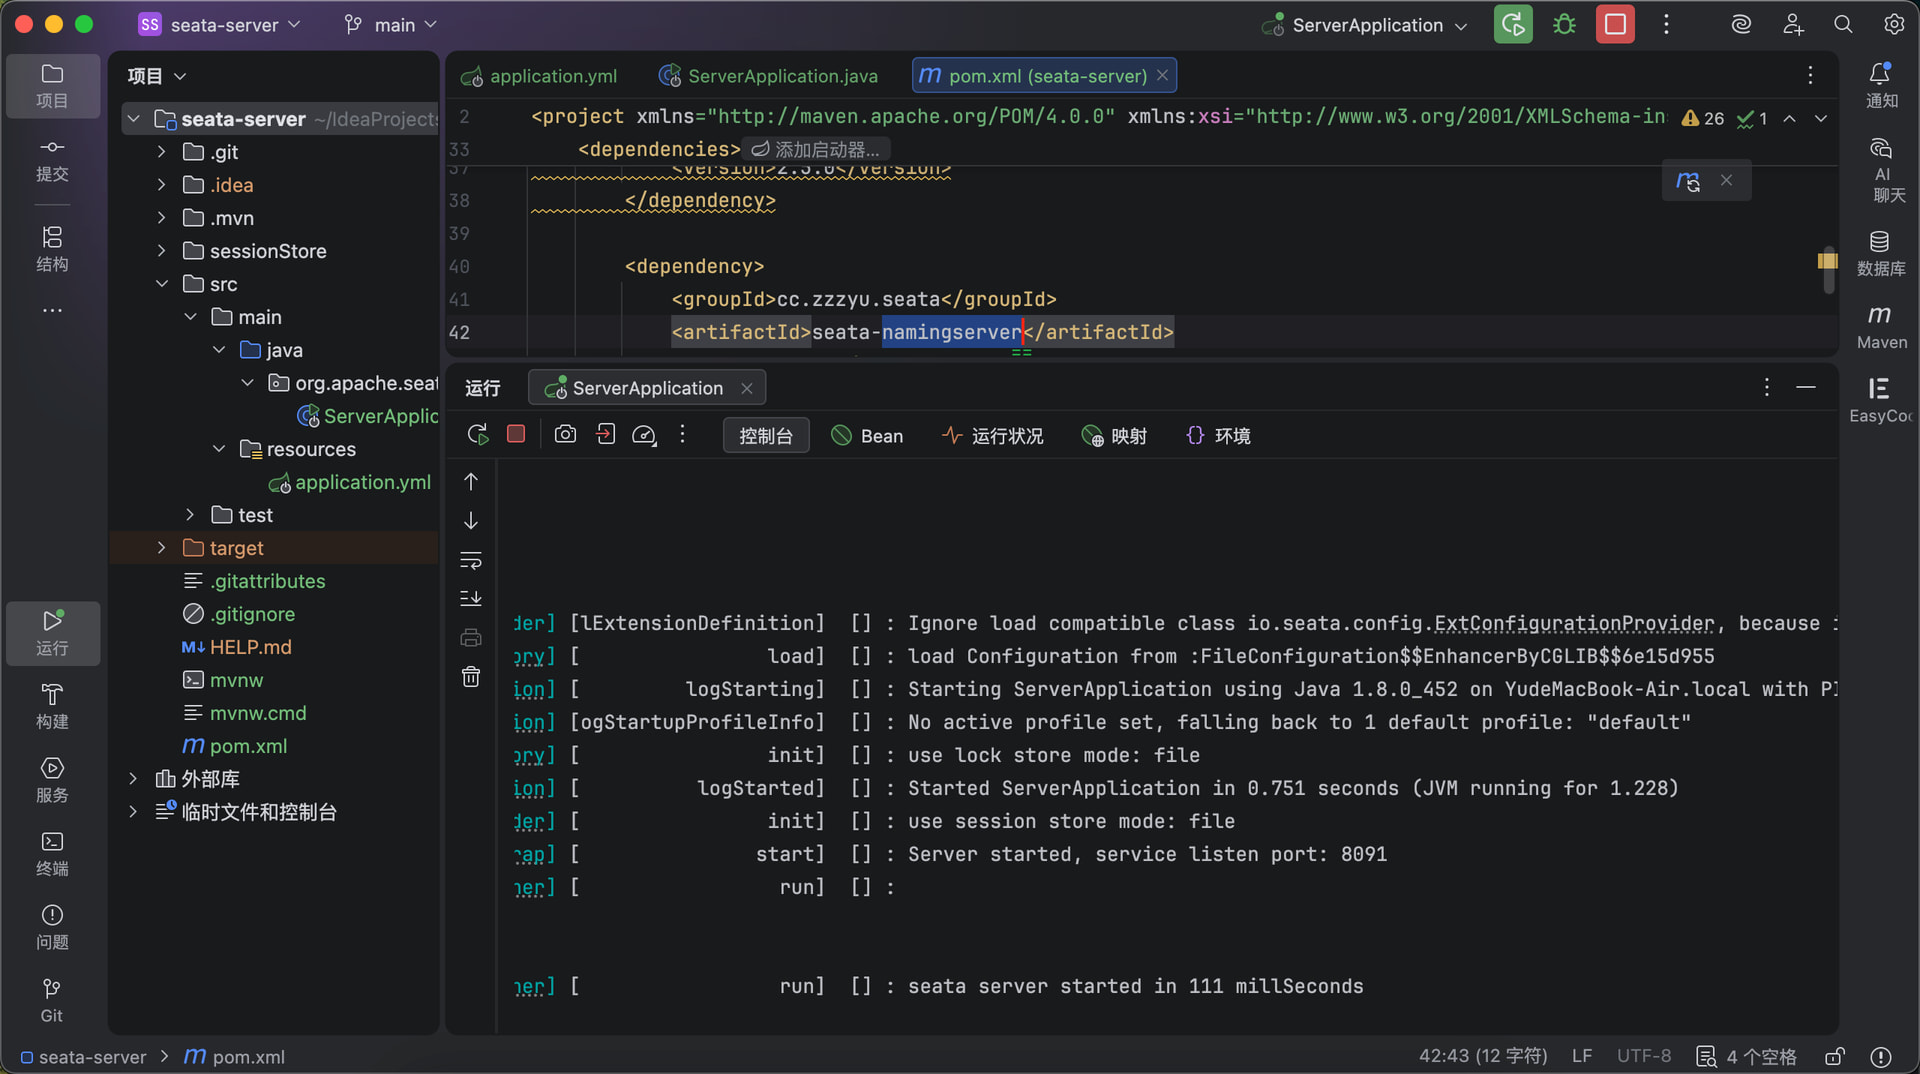
Task: Open the Terminal tool window
Action: [x=52, y=853]
